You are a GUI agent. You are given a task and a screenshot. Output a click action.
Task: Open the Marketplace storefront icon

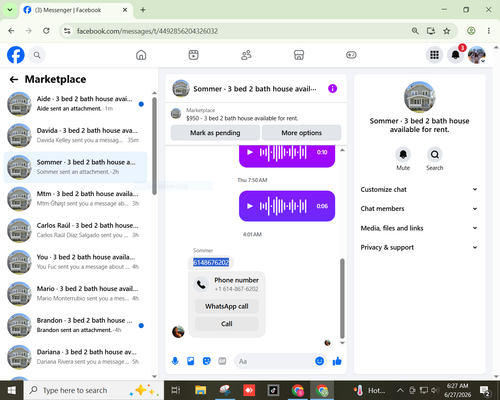pyautogui.click(x=299, y=55)
